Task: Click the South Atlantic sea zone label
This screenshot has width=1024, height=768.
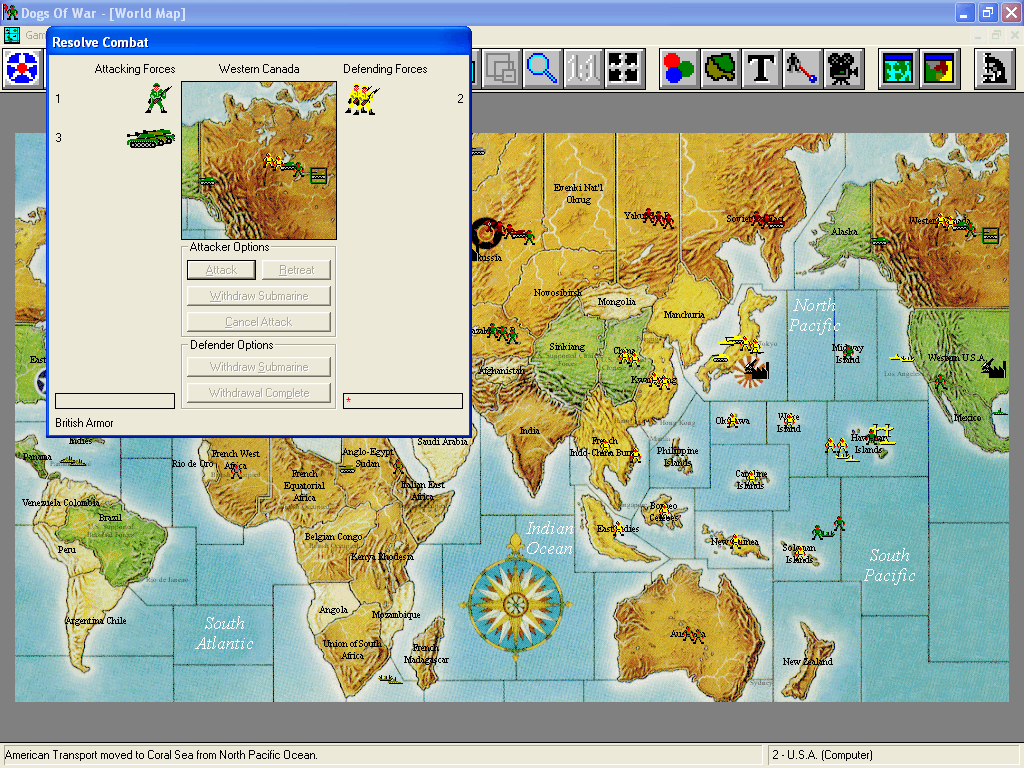Action: point(224,633)
